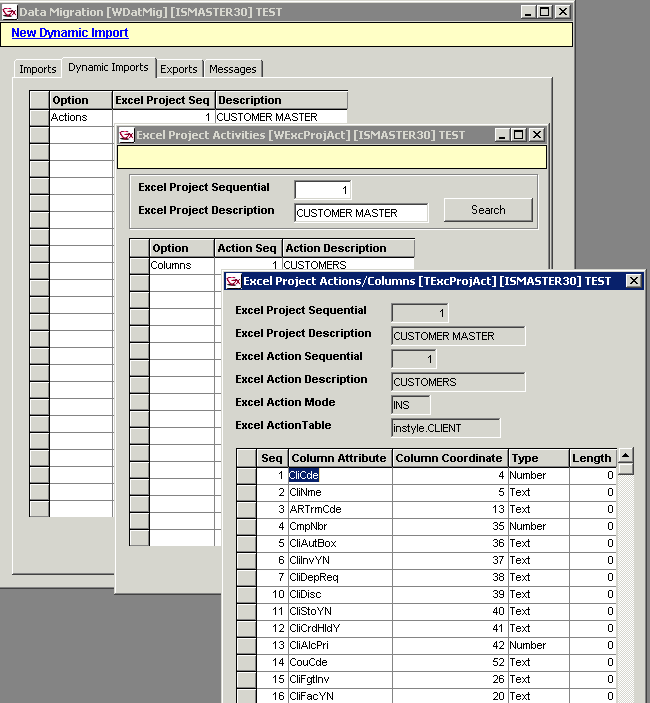Minimize the Excel Project Activities window
This screenshot has height=703, width=650.
(x=502, y=135)
